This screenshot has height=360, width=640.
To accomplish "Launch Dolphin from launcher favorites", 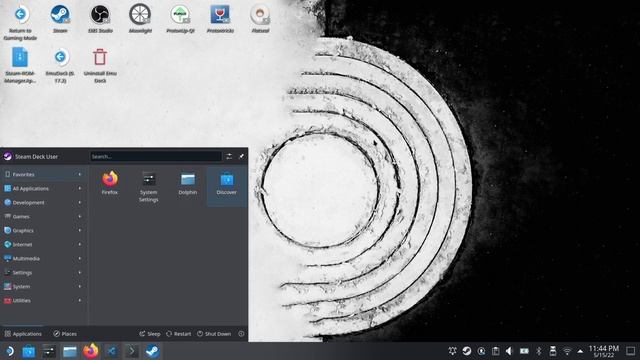I will tap(188, 183).
